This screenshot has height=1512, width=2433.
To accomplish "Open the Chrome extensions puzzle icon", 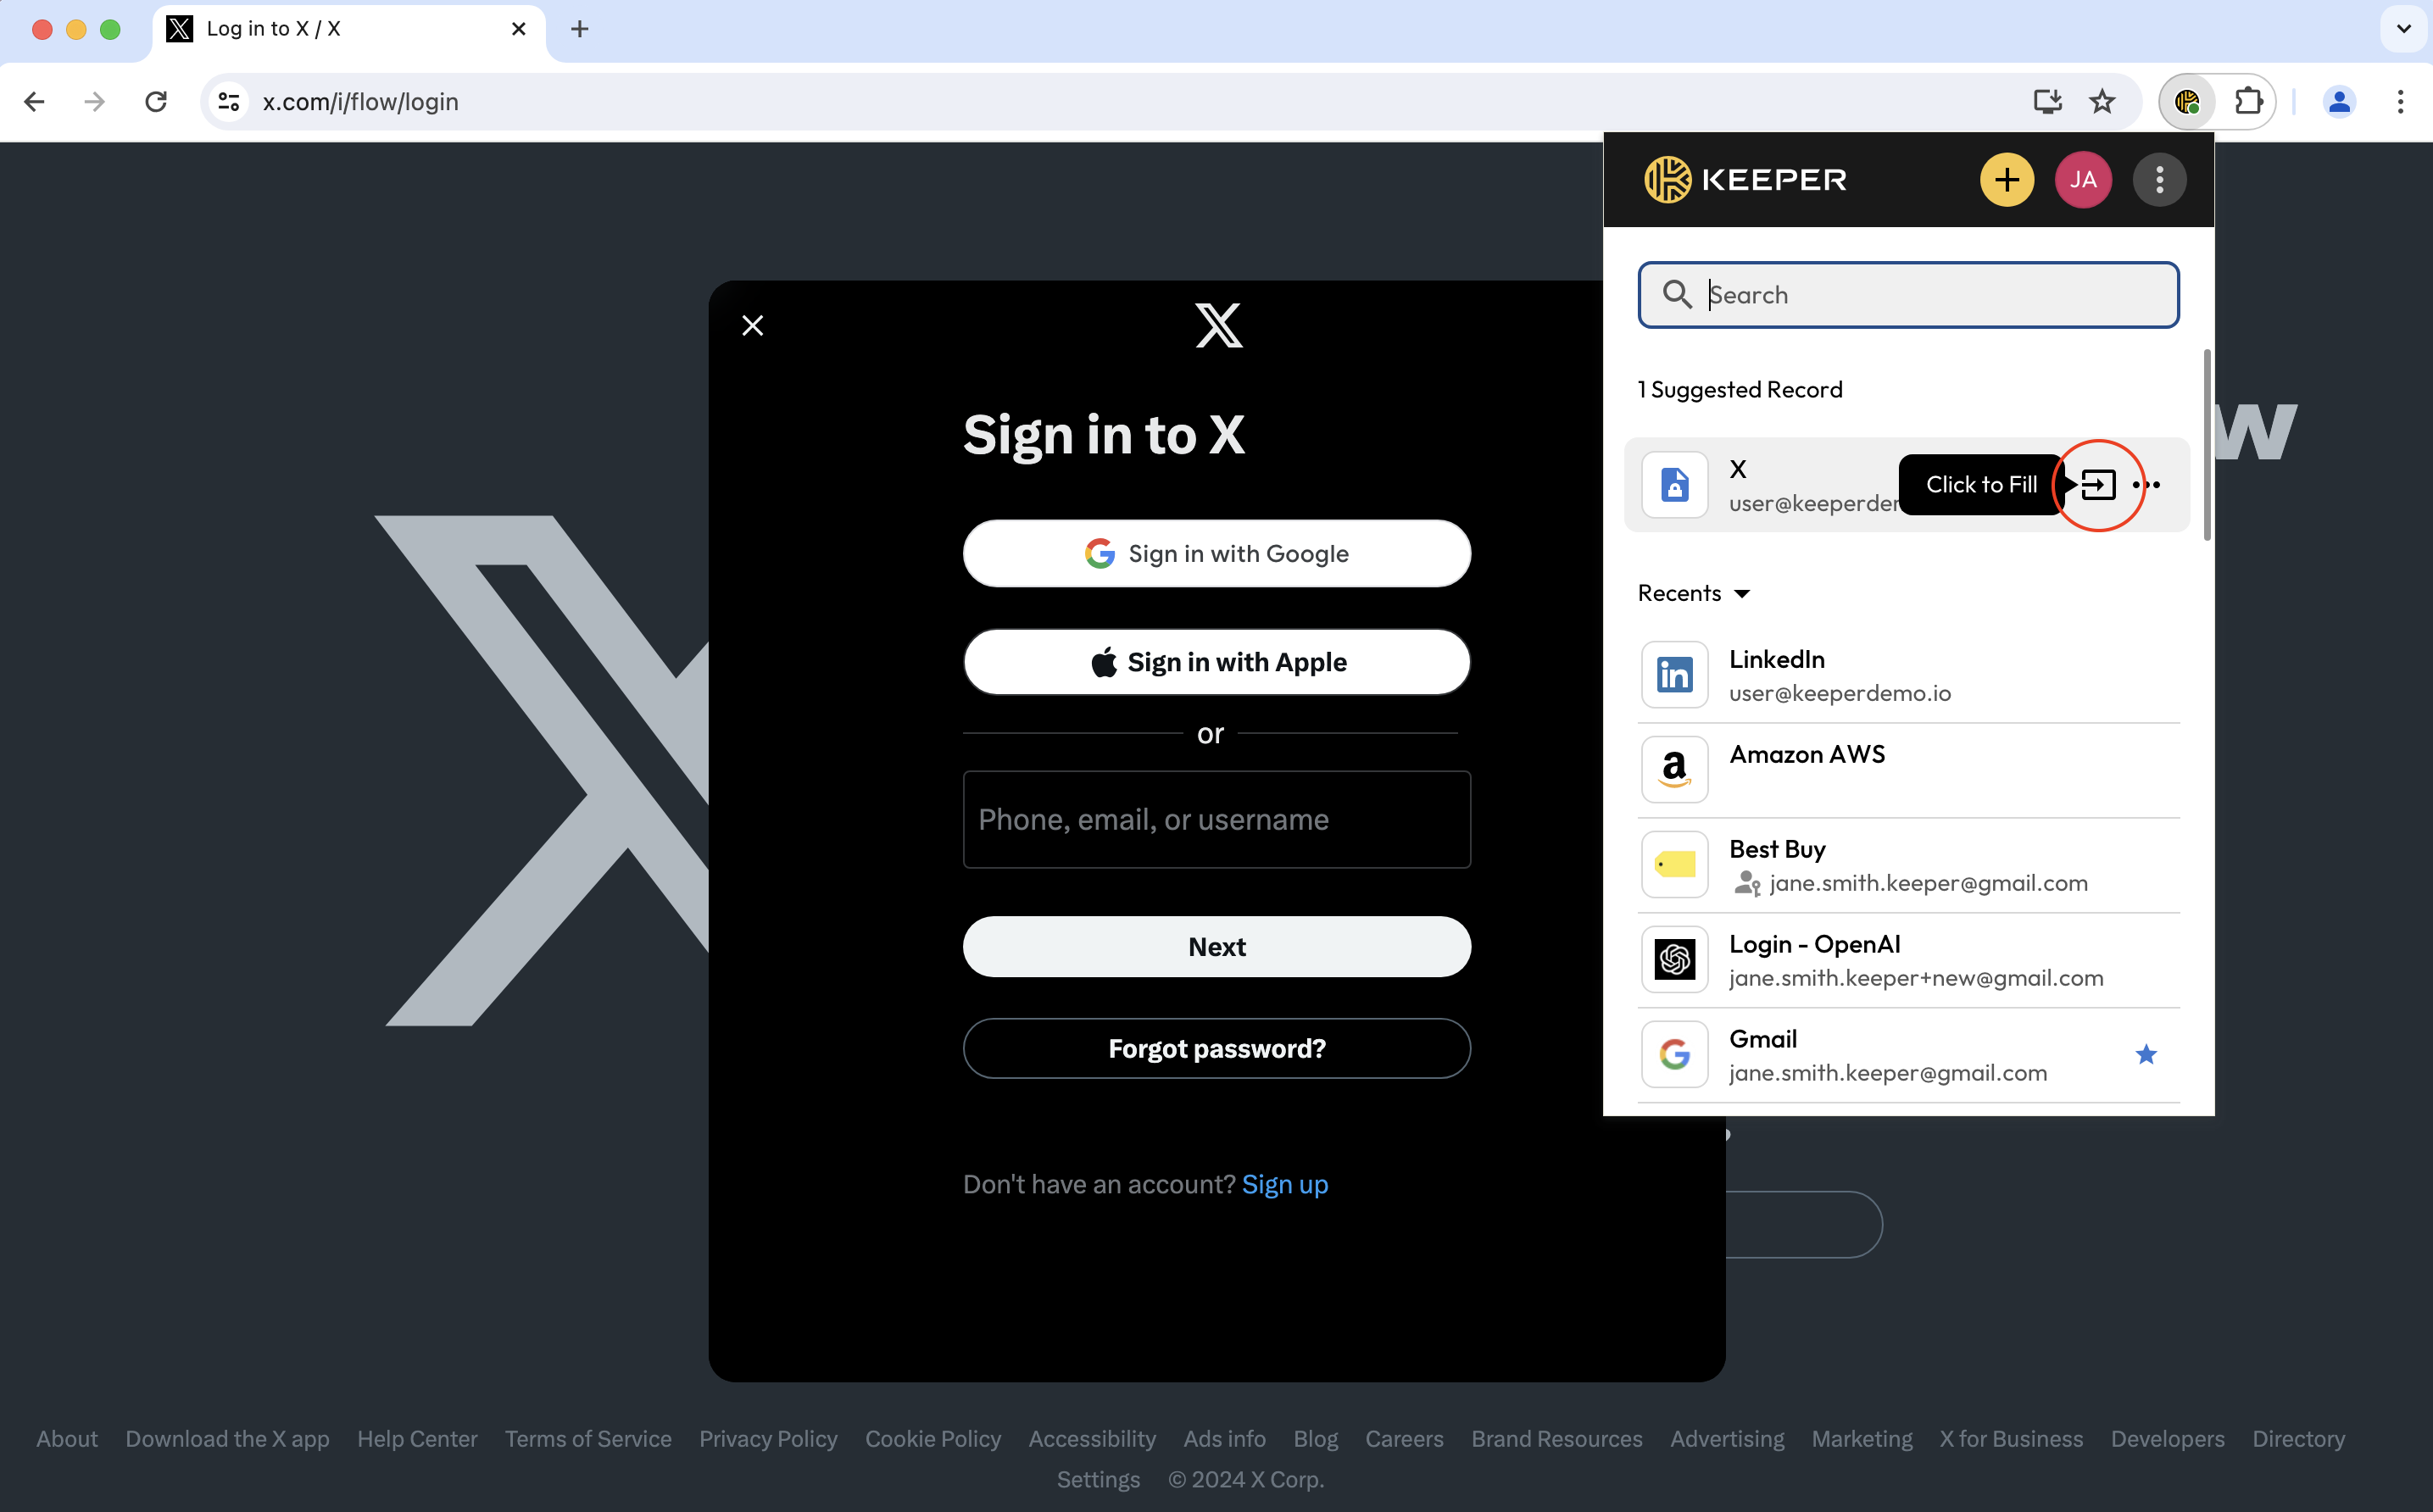I will (2248, 101).
